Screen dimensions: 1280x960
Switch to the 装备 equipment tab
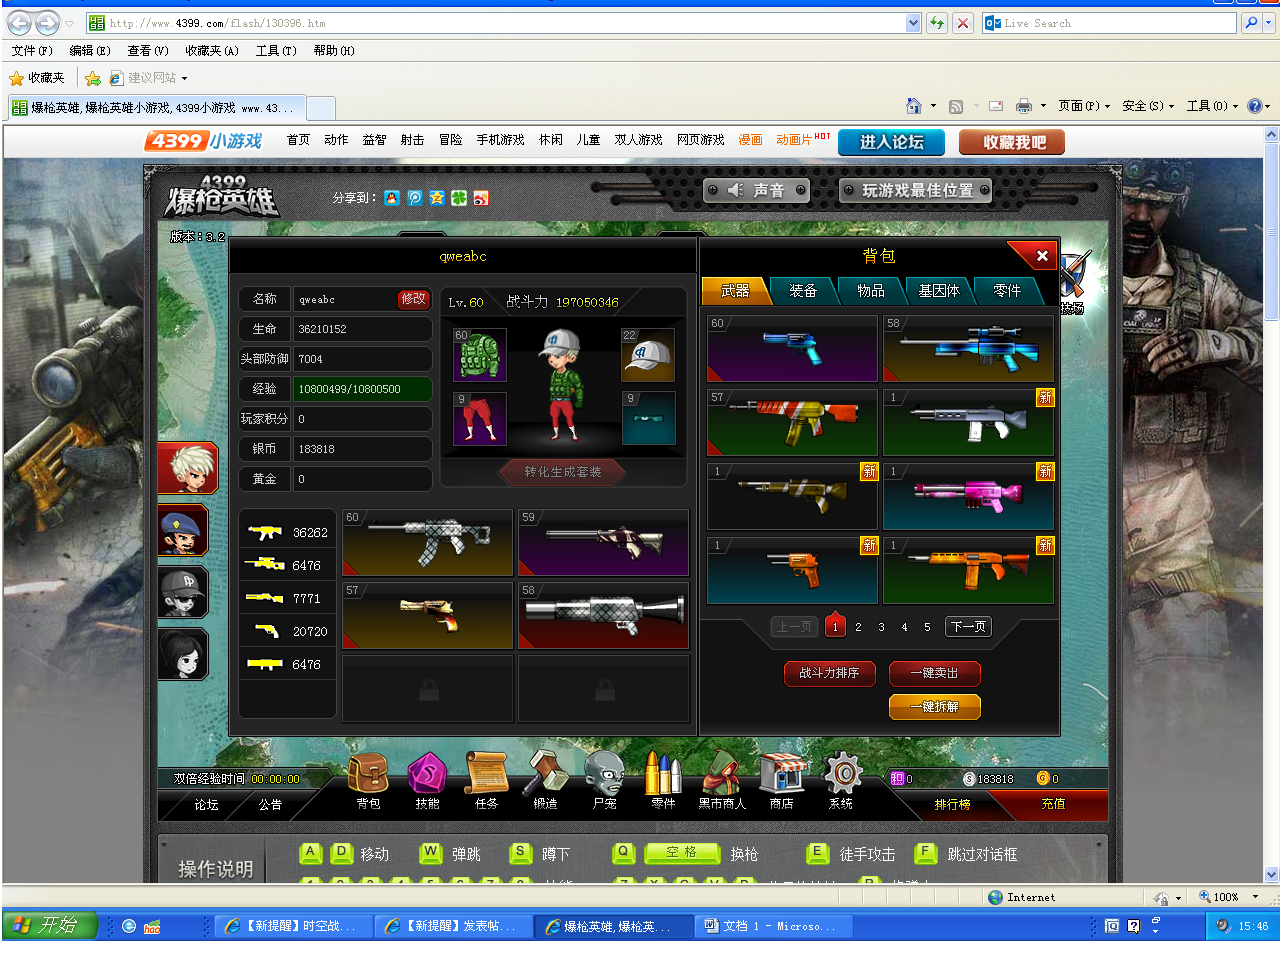tap(803, 291)
